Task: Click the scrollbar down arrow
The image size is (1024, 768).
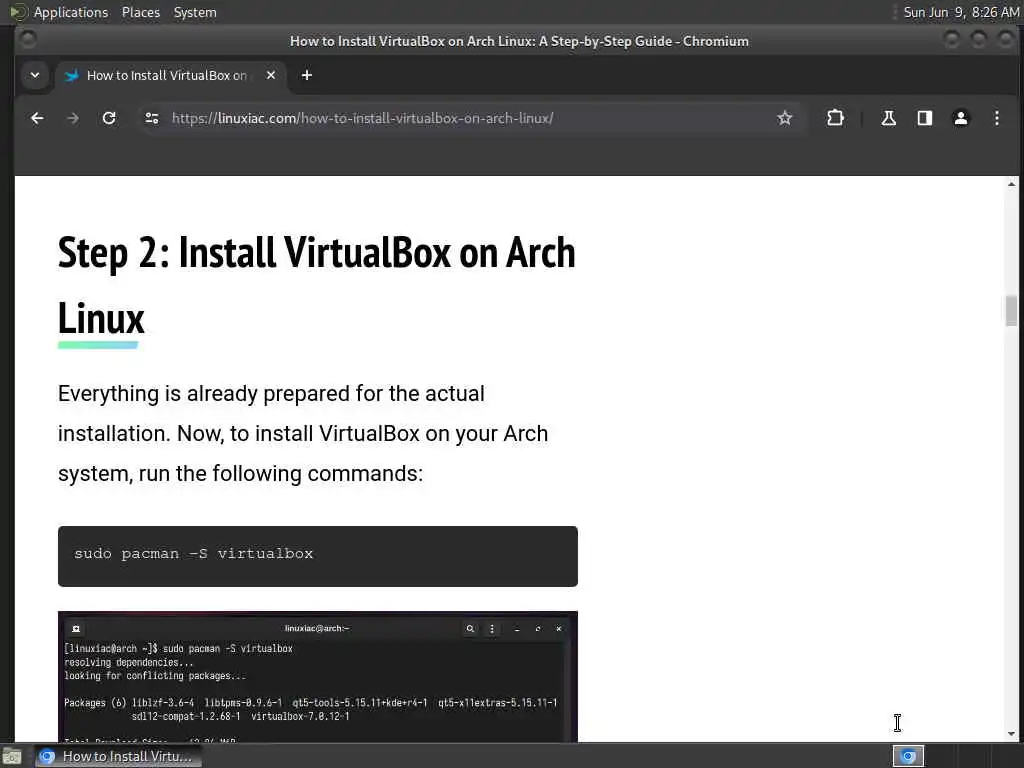Action: point(1012,734)
